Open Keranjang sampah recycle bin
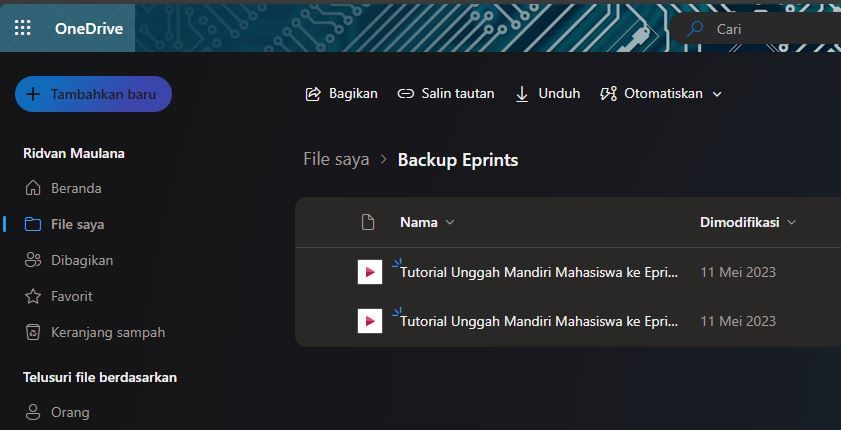Image resolution: width=841 pixels, height=430 pixels. pyautogui.click(x=107, y=332)
